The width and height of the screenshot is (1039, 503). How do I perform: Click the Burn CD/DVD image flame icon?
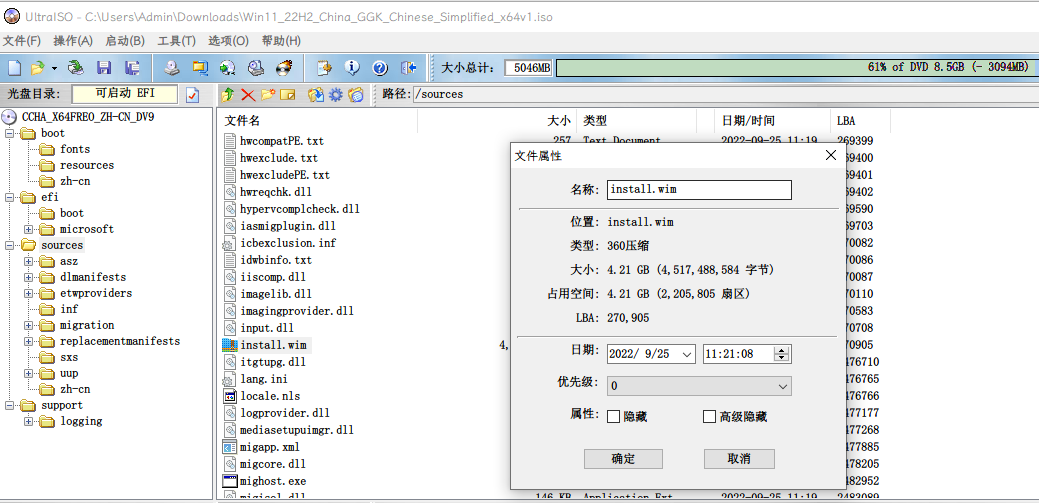(284, 68)
